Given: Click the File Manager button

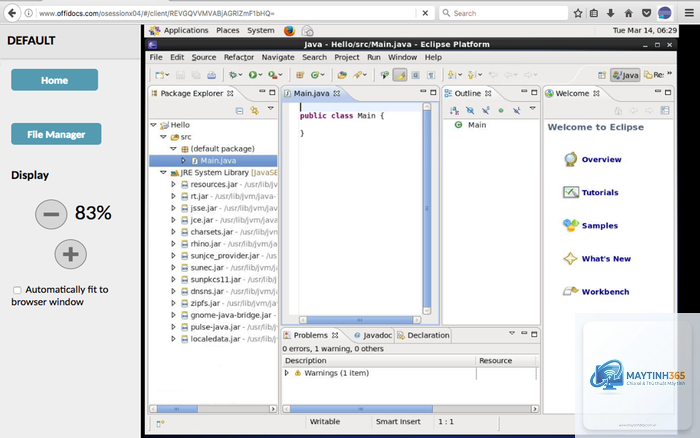Looking at the screenshot, I should click(x=56, y=134).
